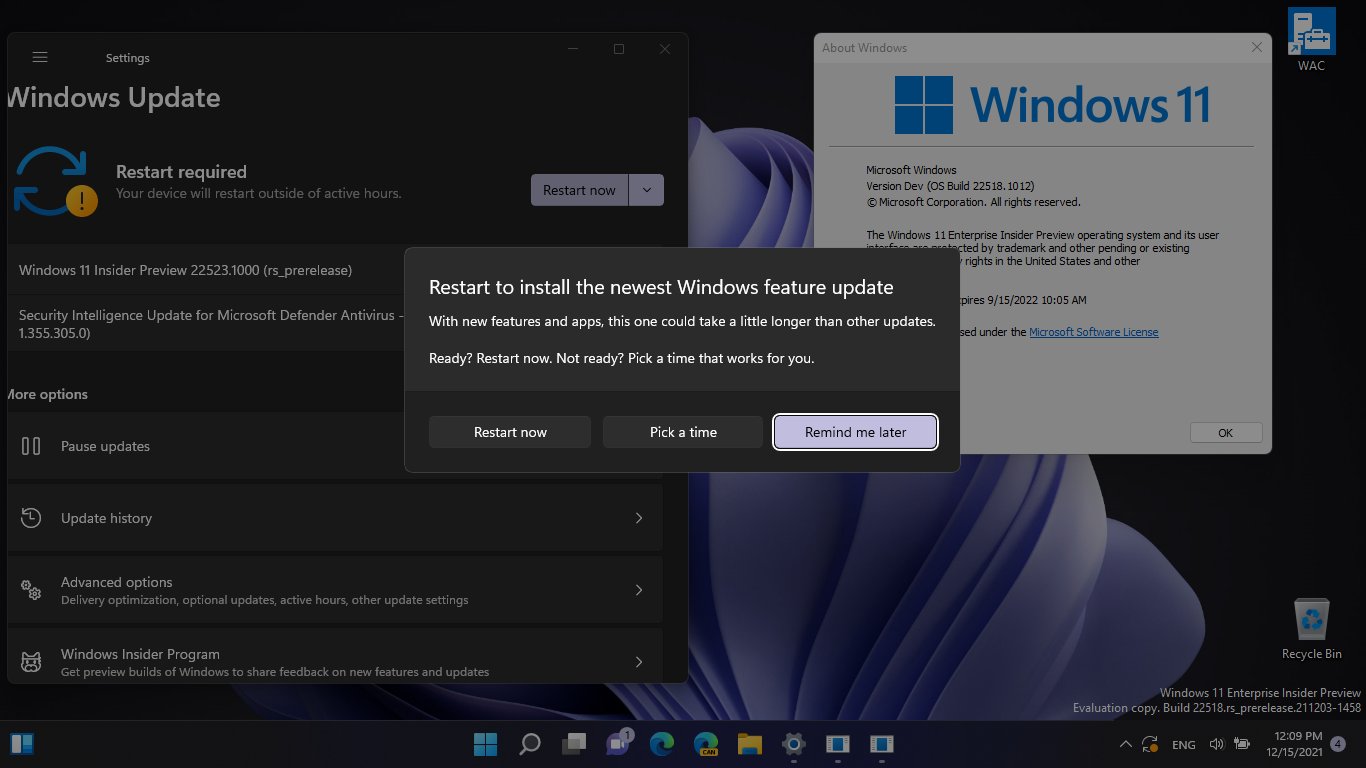This screenshot has width=1366, height=768.
Task: Click the Windows Insider Program label
Action: click(x=140, y=654)
